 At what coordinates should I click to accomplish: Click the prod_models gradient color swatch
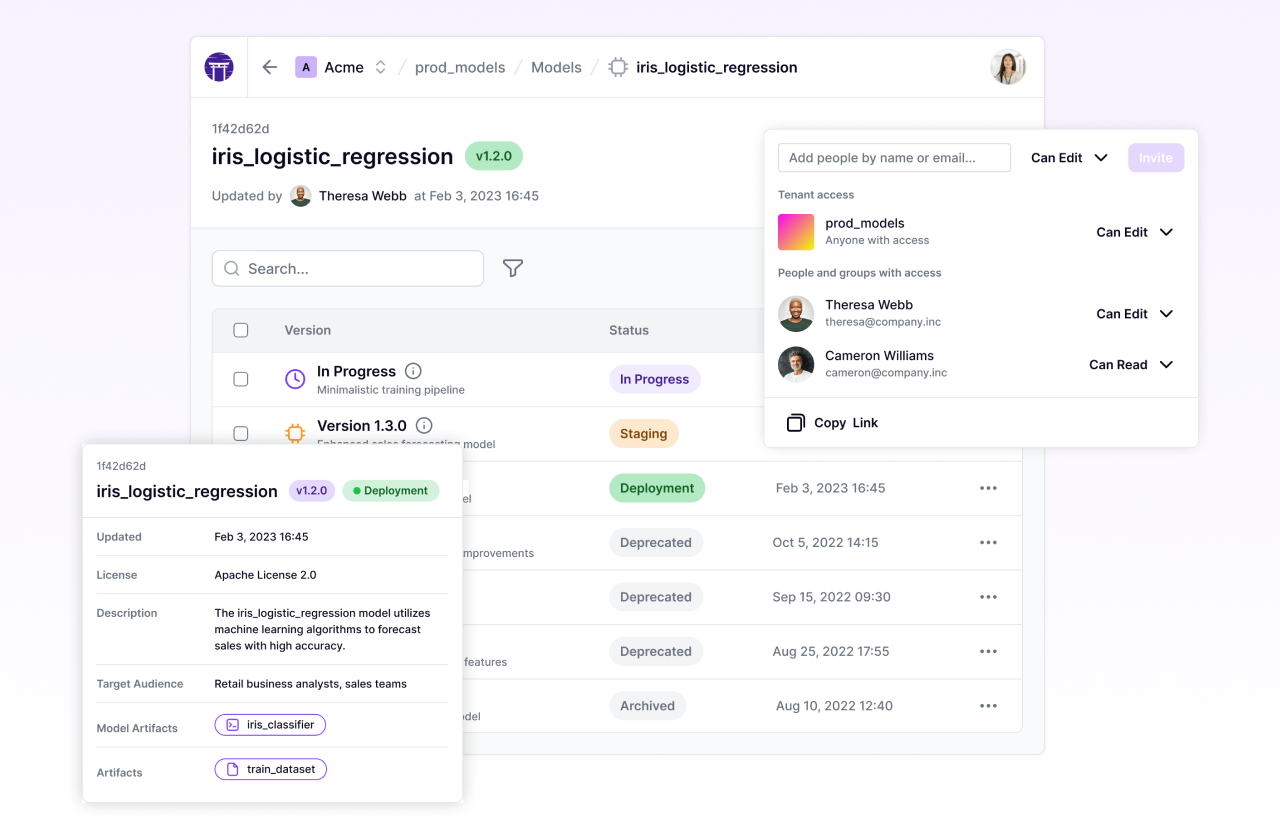[795, 231]
